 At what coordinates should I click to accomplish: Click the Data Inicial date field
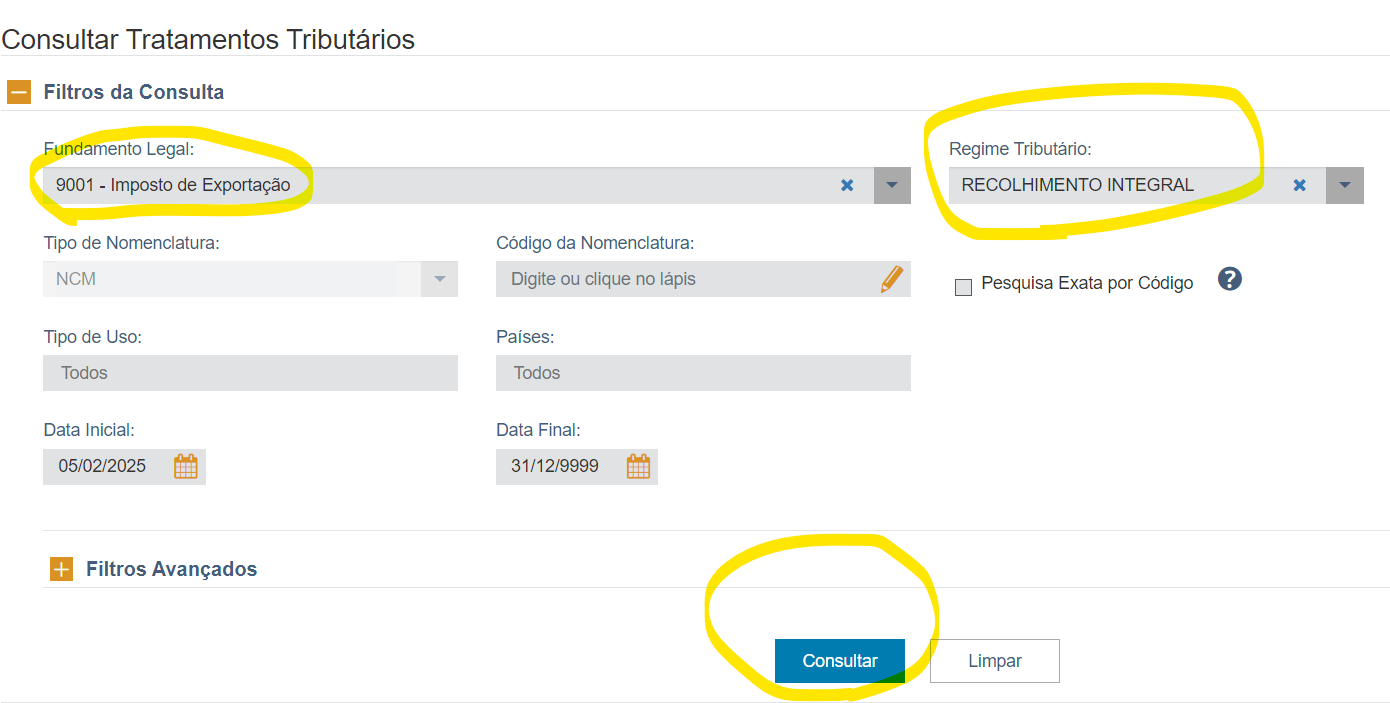[x=104, y=466]
